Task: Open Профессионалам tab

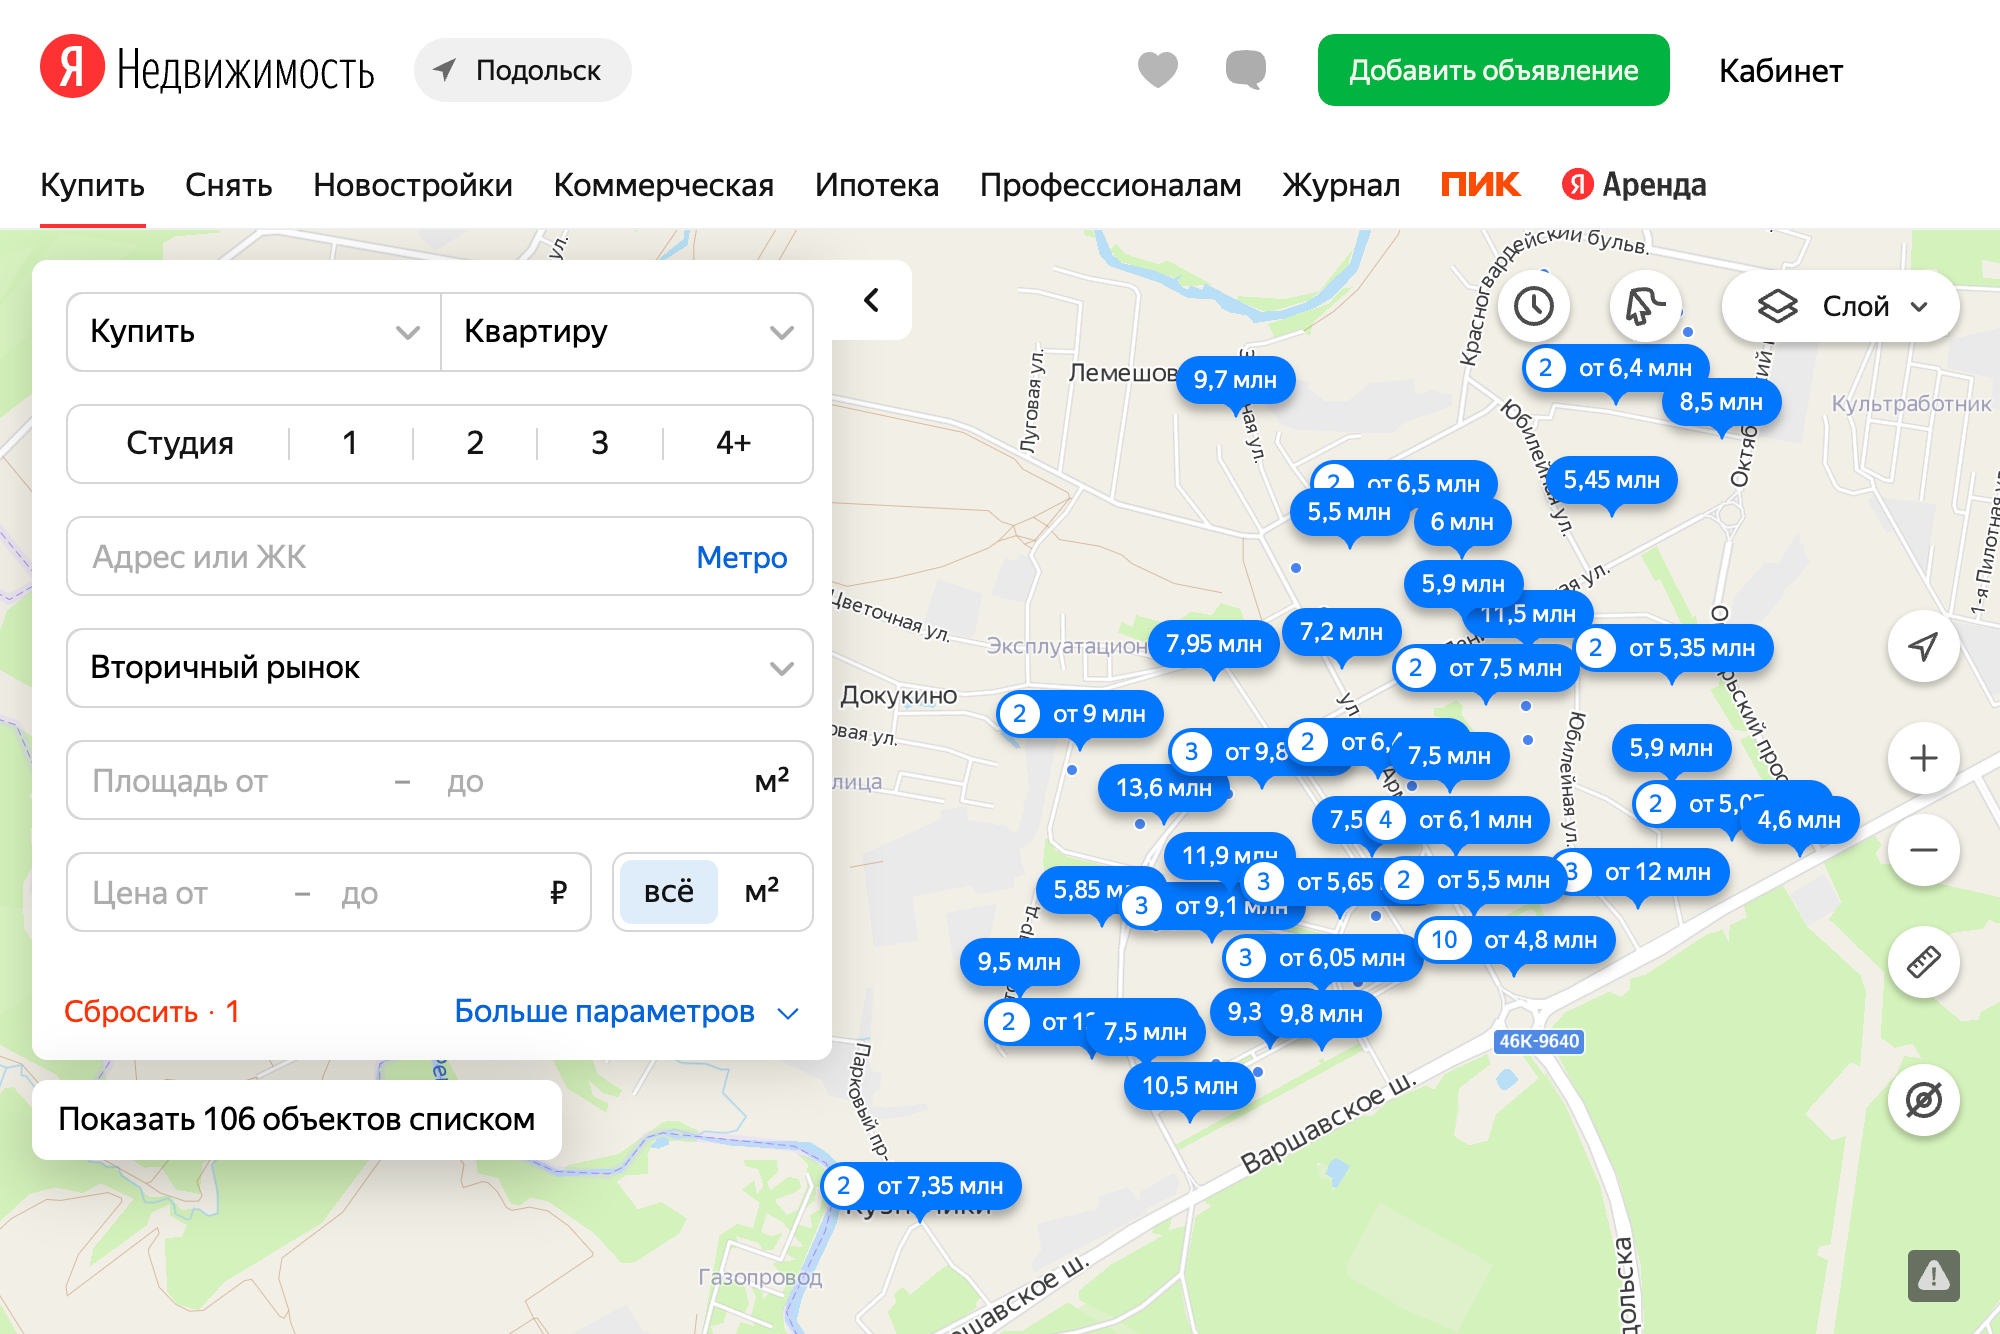Action: pyautogui.click(x=1110, y=185)
